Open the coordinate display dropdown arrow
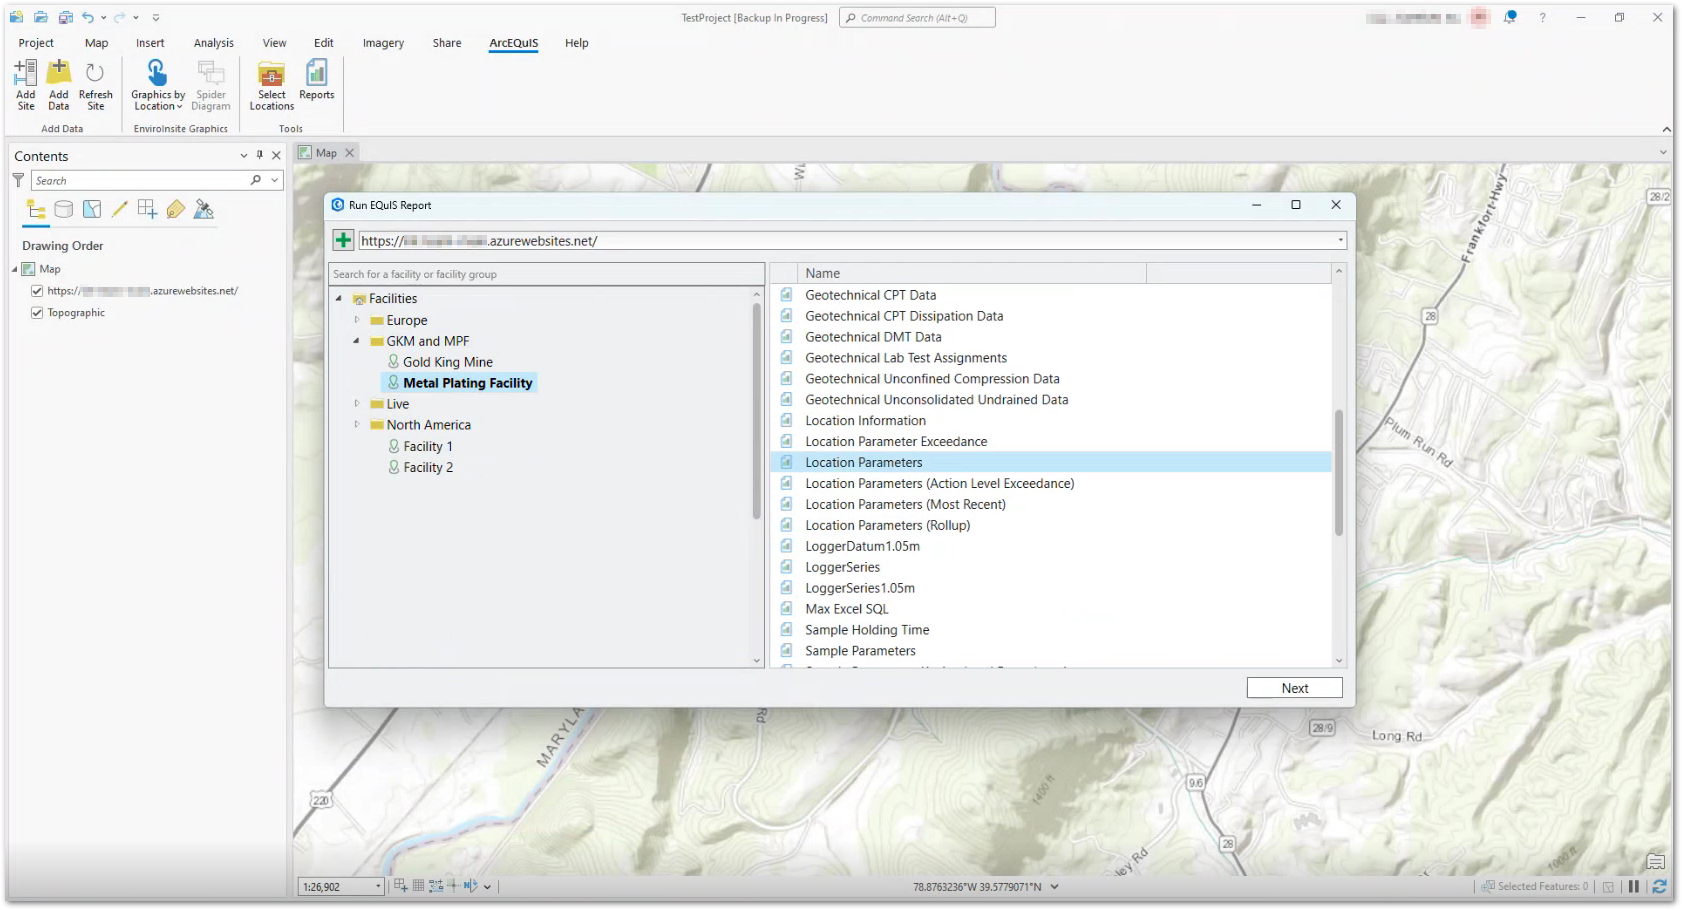This screenshot has height=910, width=1682. pyautogui.click(x=1054, y=886)
